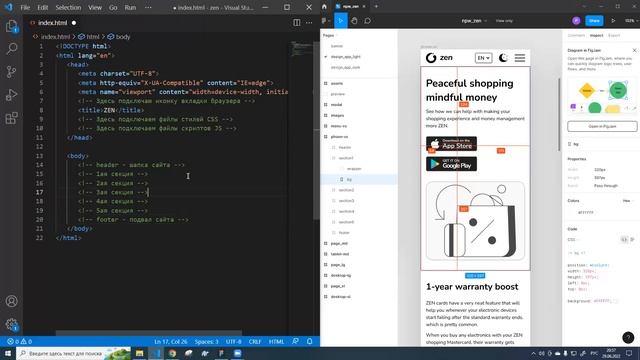Viewport: 640px width, 360px height.
Task: Open the Run and Debug view
Action: (x=11, y=95)
